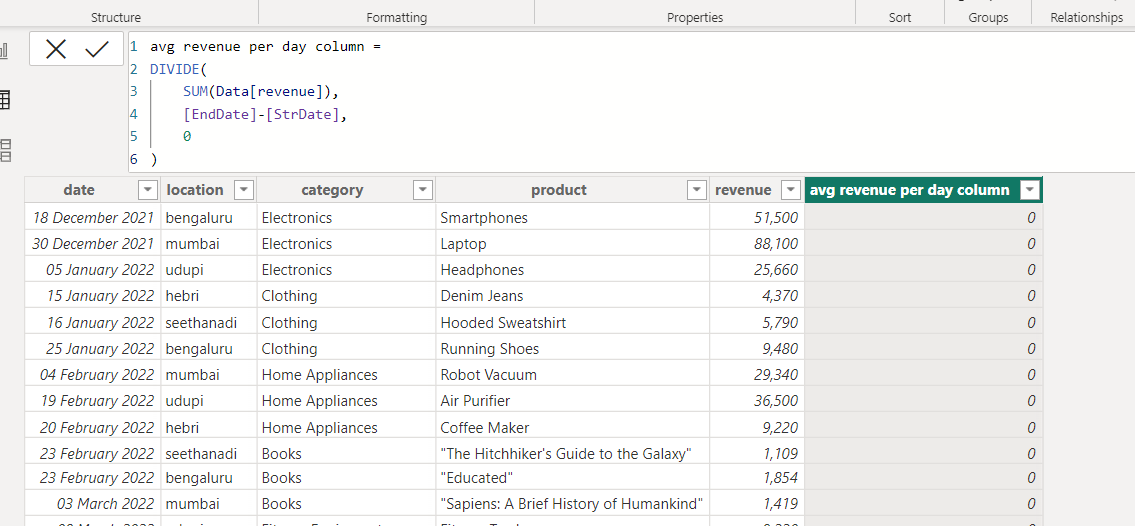Image resolution: width=1135 pixels, height=526 pixels.
Task: Click the revenue value 25,660
Action: point(775,270)
